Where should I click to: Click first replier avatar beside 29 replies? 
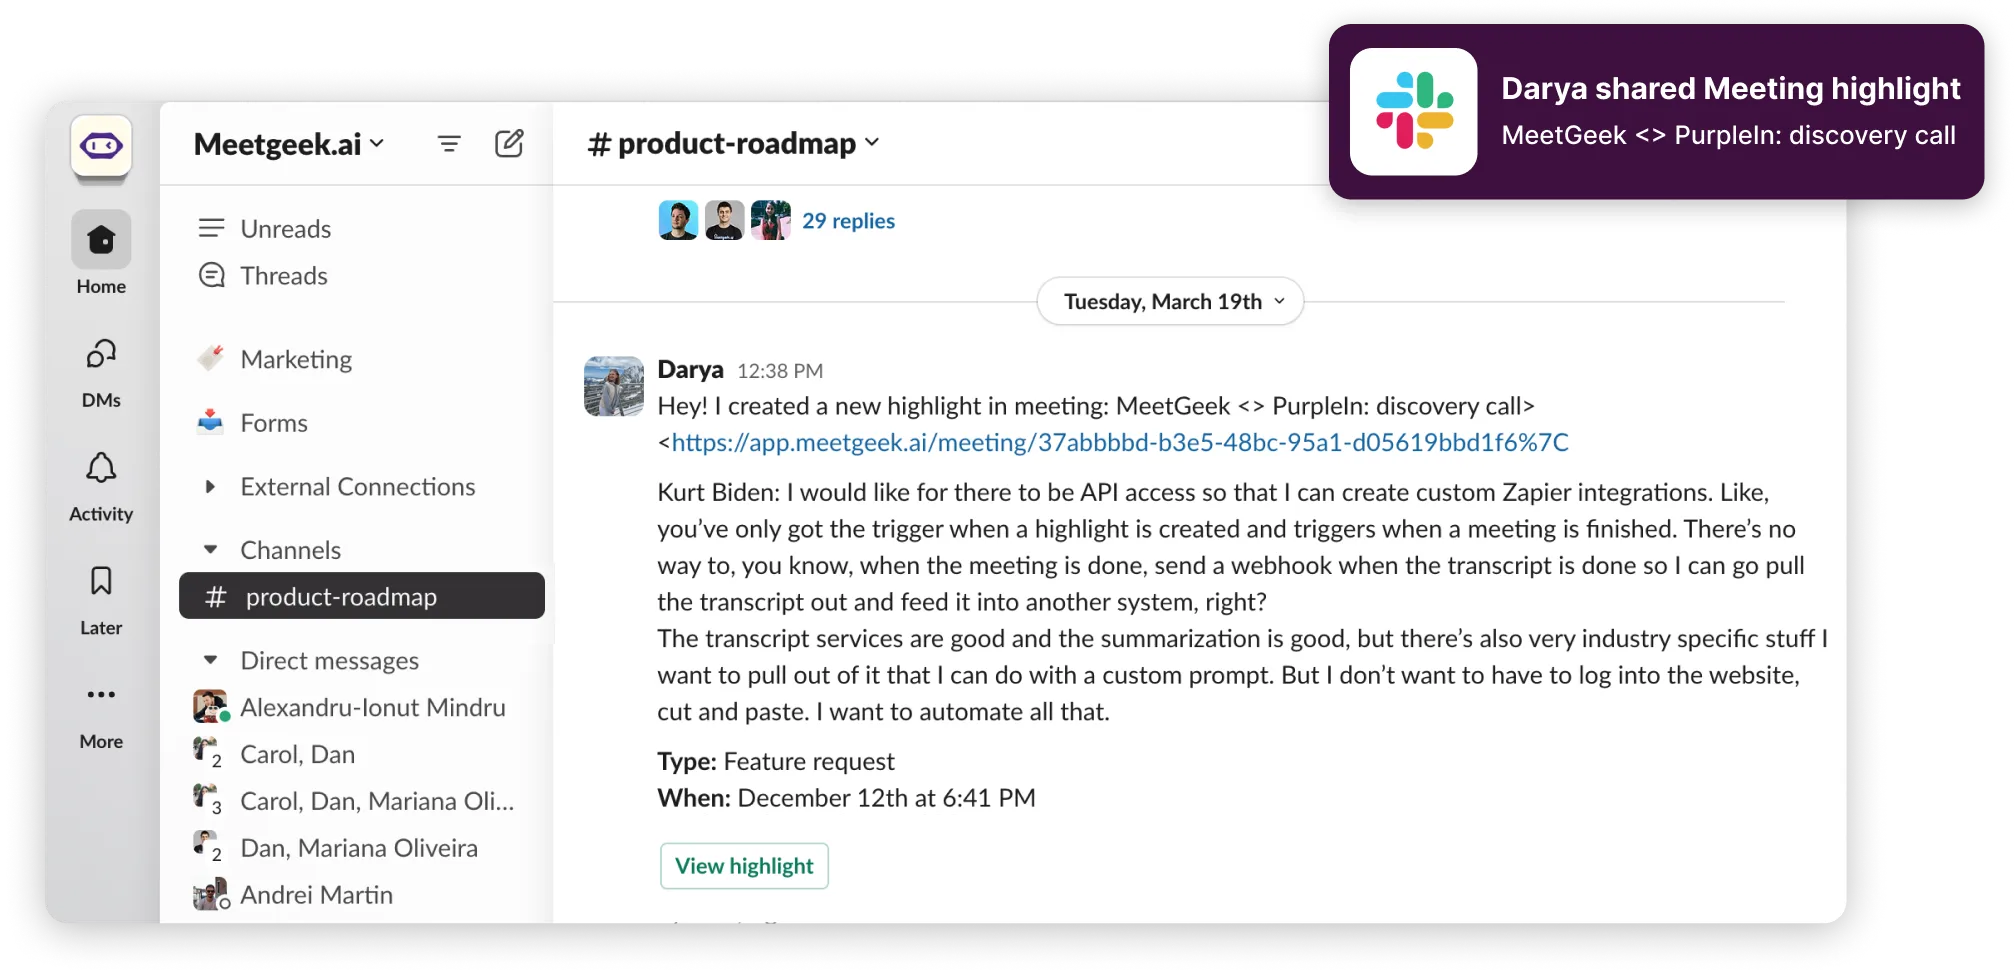(x=678, y=220)
